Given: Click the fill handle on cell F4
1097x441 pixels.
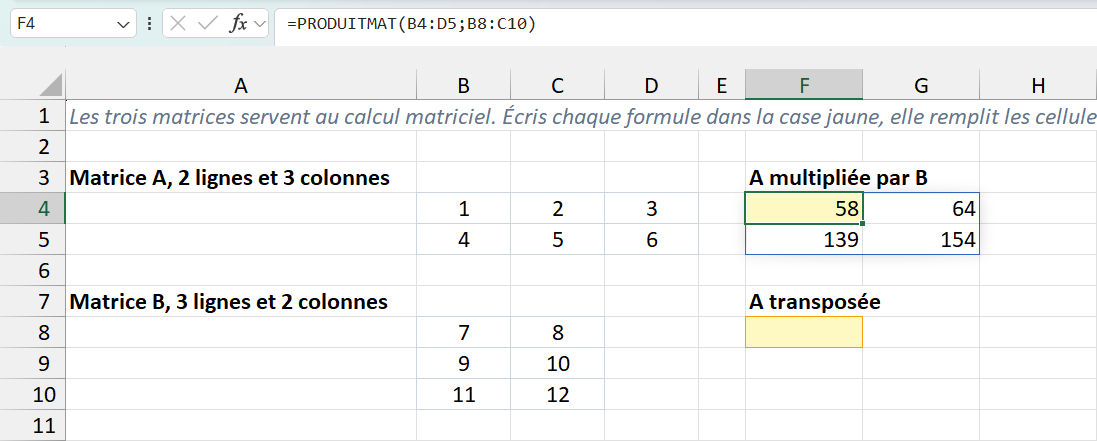Looking at the screenshot, I should pyautogui.click(x=863, y=223).
